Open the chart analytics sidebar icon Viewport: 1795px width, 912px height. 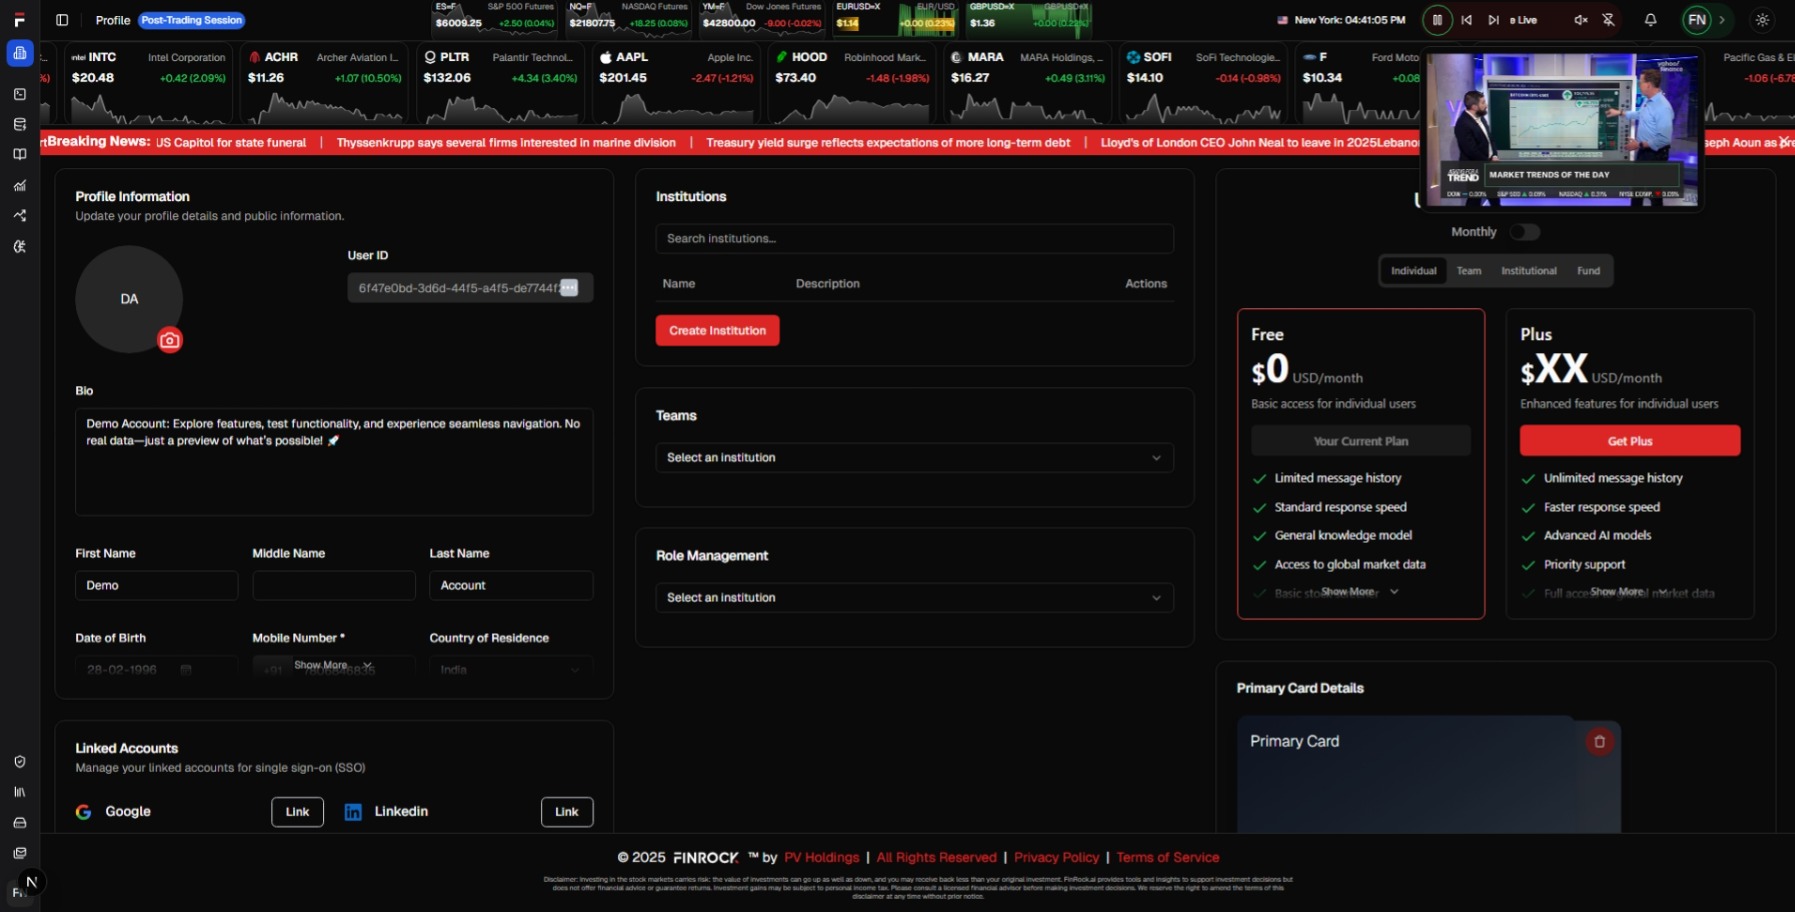click(x=19, y=186)
